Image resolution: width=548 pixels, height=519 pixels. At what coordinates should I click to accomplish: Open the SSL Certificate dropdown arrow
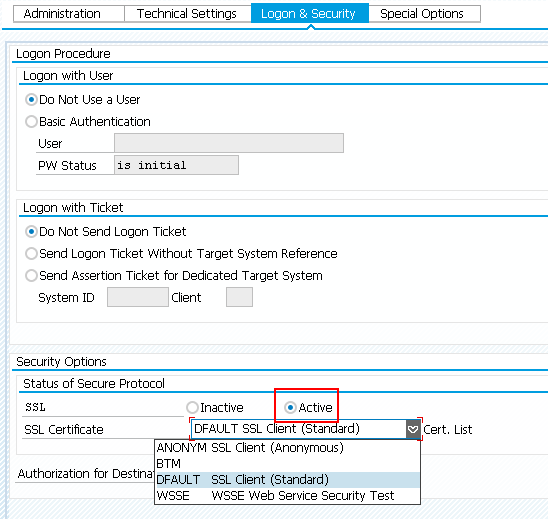pos(413,429)
